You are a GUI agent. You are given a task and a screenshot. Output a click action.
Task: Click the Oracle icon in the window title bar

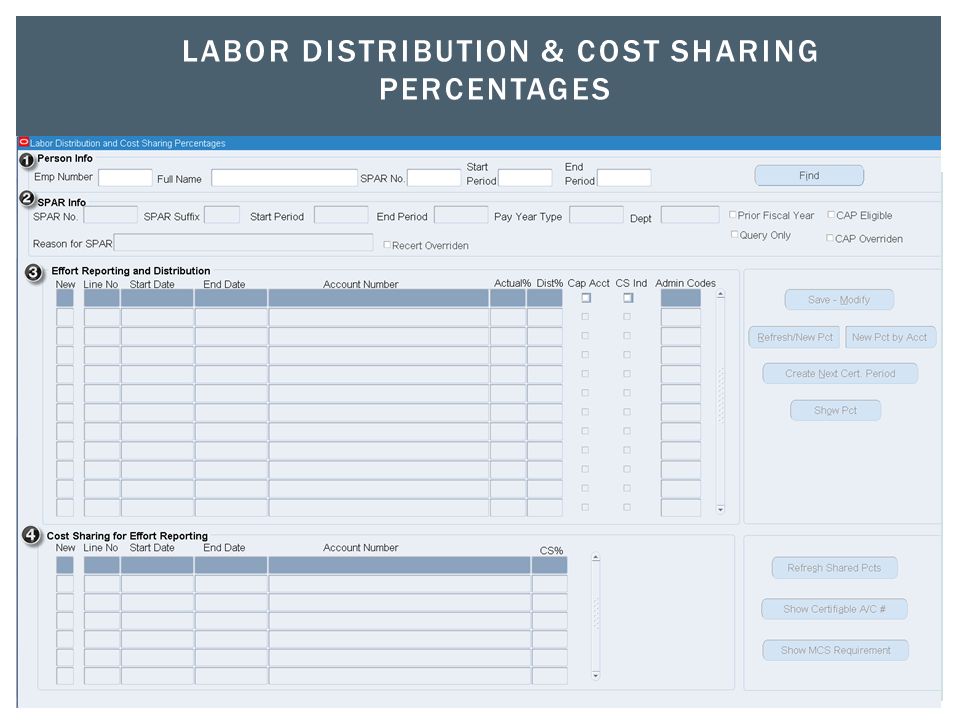[x=24, y=142]
